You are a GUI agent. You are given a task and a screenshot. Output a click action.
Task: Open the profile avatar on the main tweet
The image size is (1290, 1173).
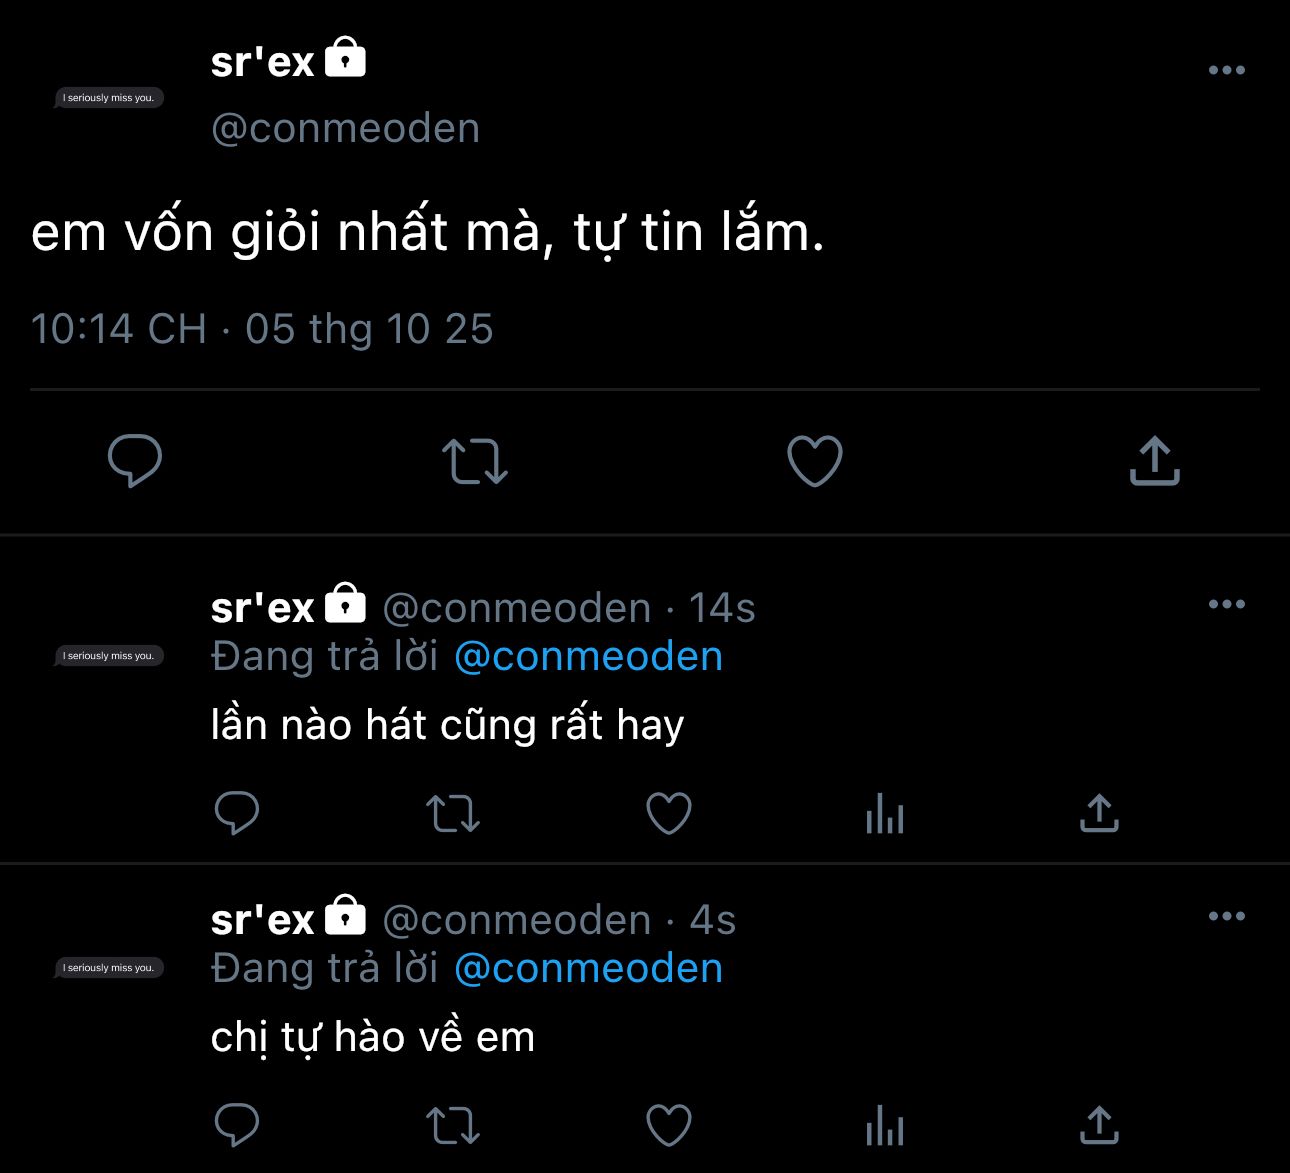tap(109, 98)
